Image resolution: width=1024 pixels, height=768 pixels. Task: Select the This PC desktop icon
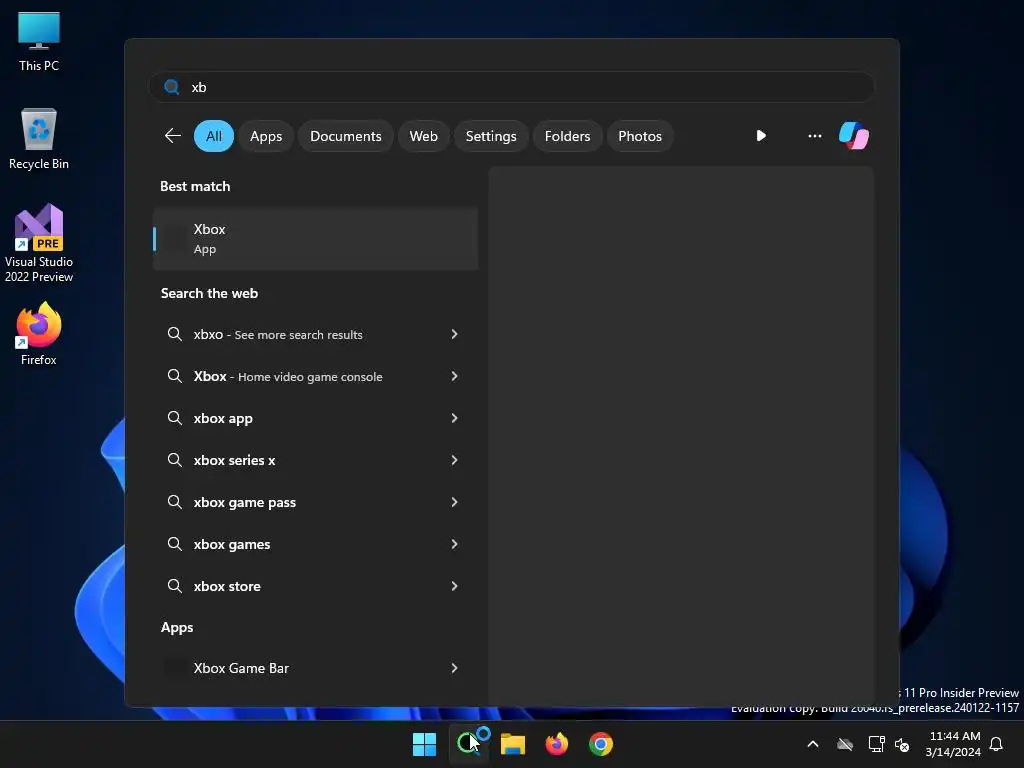point(39,42)
